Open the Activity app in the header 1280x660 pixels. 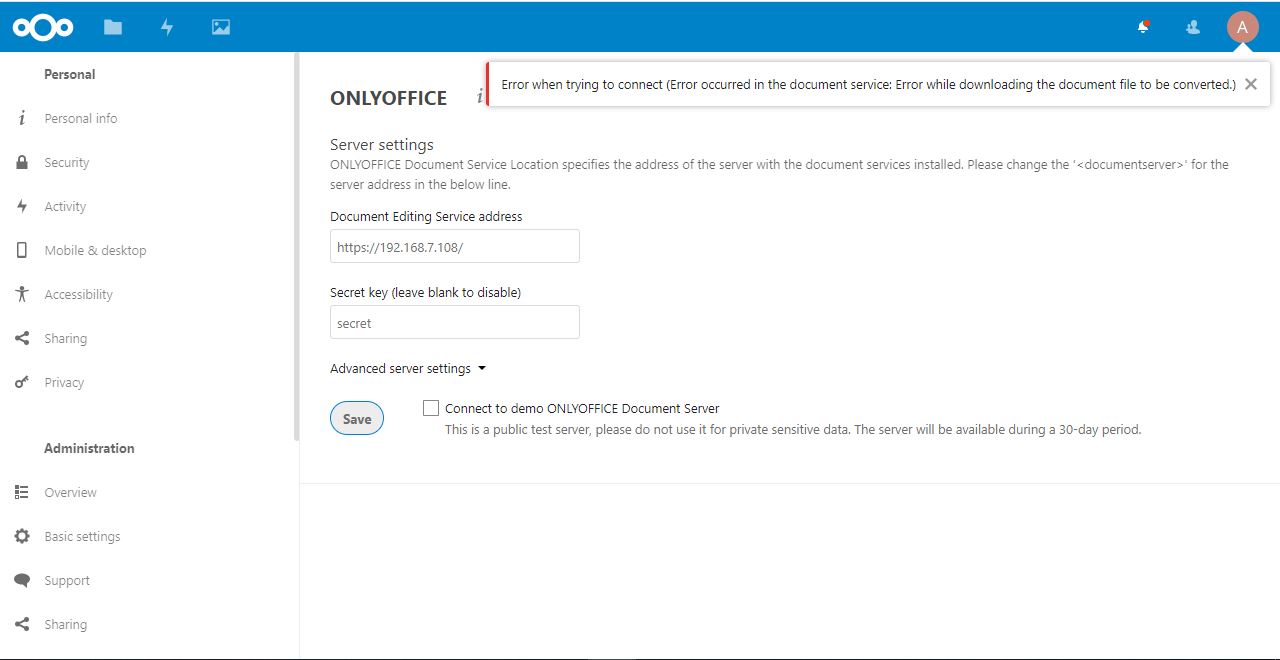167,26
